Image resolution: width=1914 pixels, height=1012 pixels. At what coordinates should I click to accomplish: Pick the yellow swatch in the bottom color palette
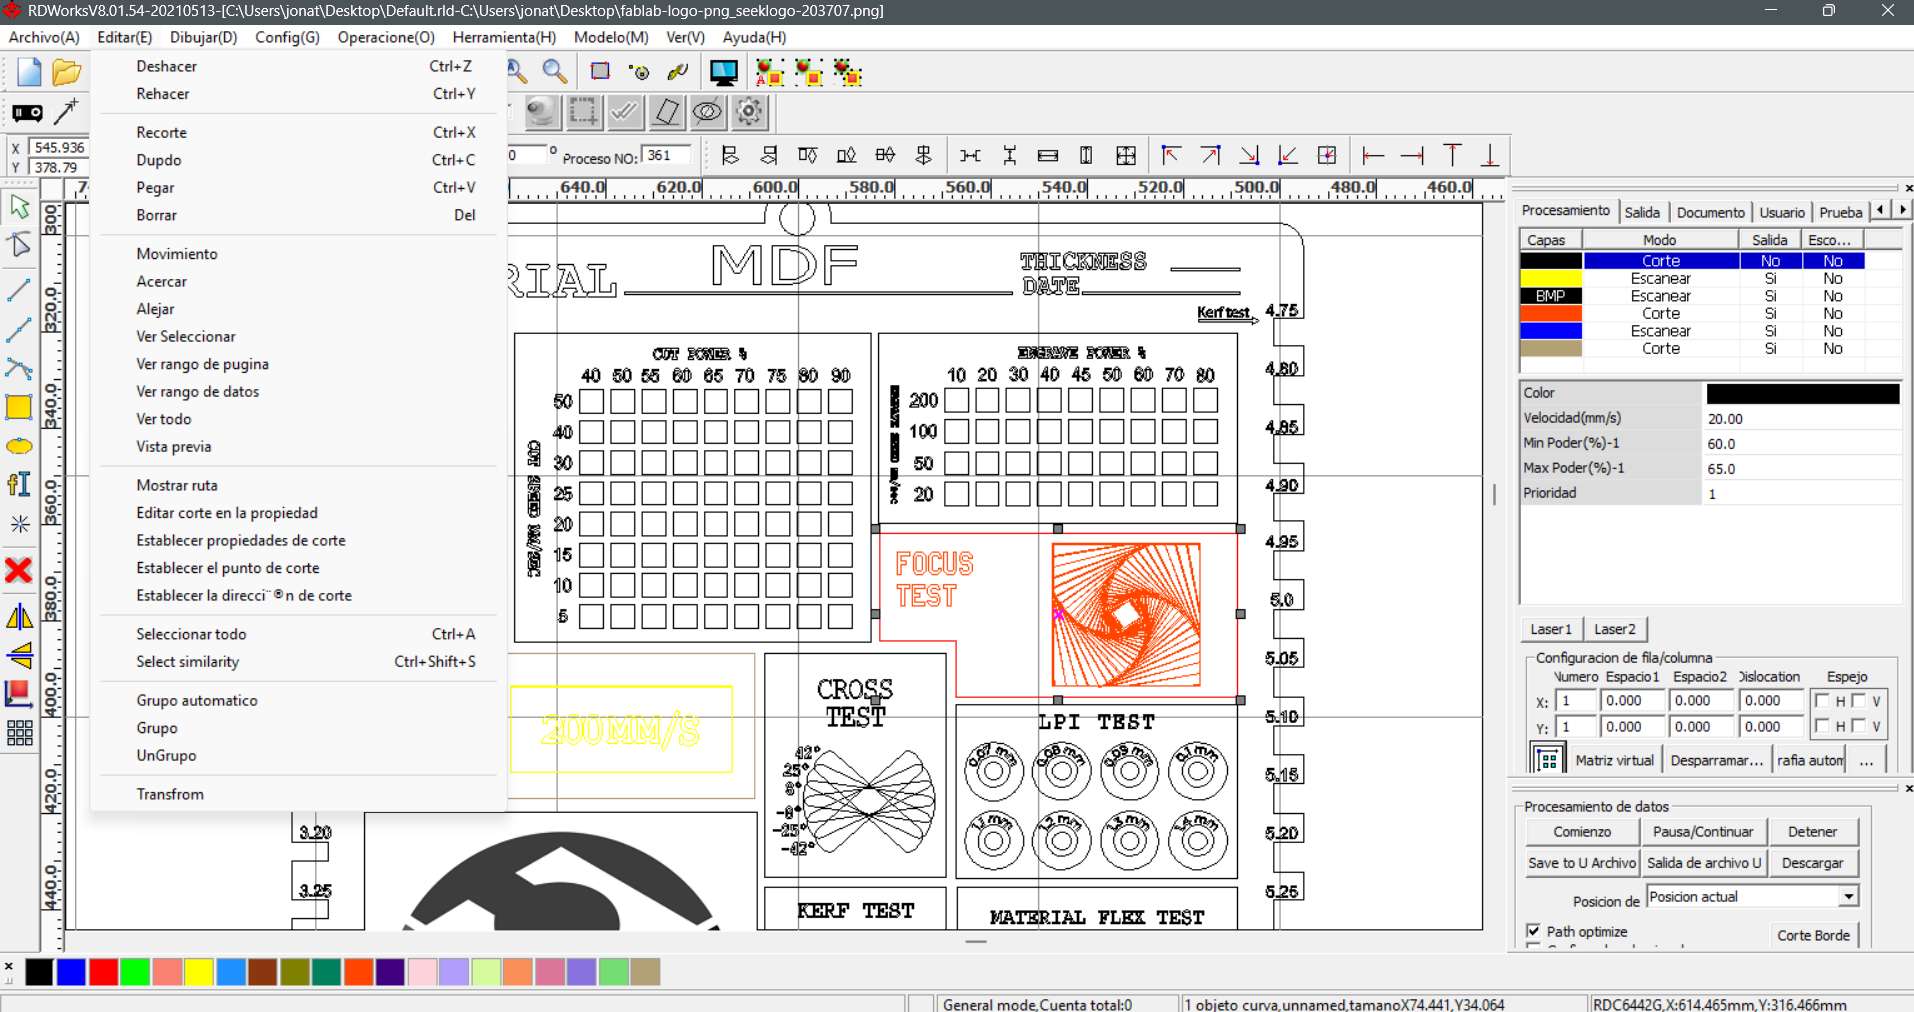pyautogui.click(x=199, y=972)
